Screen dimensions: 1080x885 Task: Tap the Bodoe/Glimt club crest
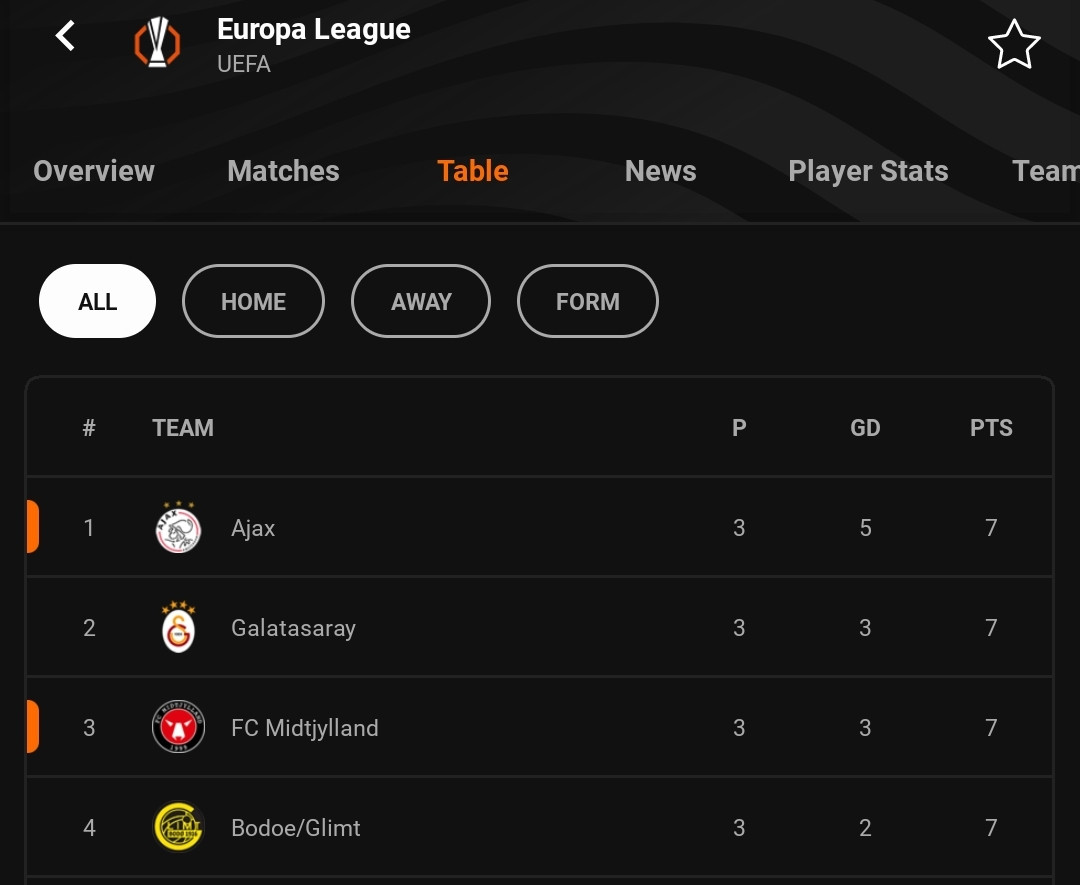[x=178, y=826]
